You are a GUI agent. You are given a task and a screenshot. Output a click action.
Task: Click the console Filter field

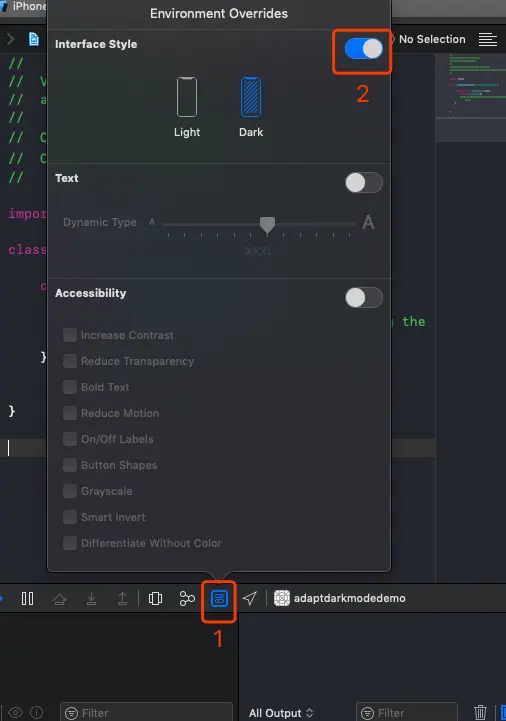pos(407,713)
